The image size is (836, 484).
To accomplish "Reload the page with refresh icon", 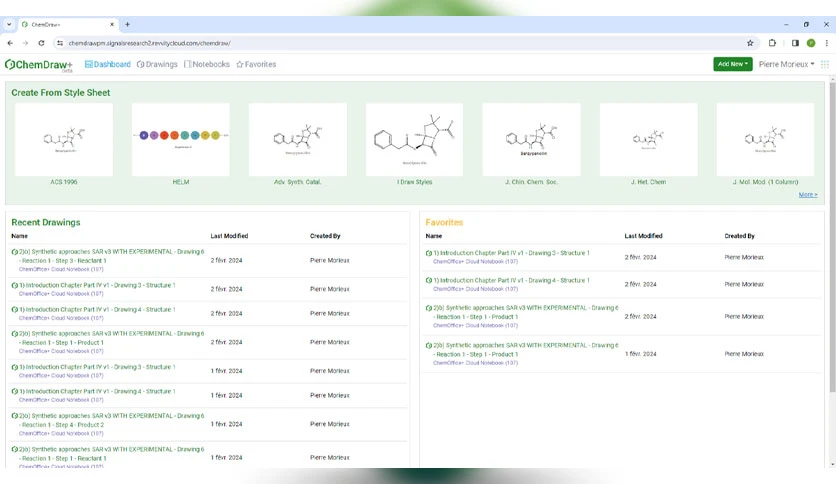I will coord(41,43).
